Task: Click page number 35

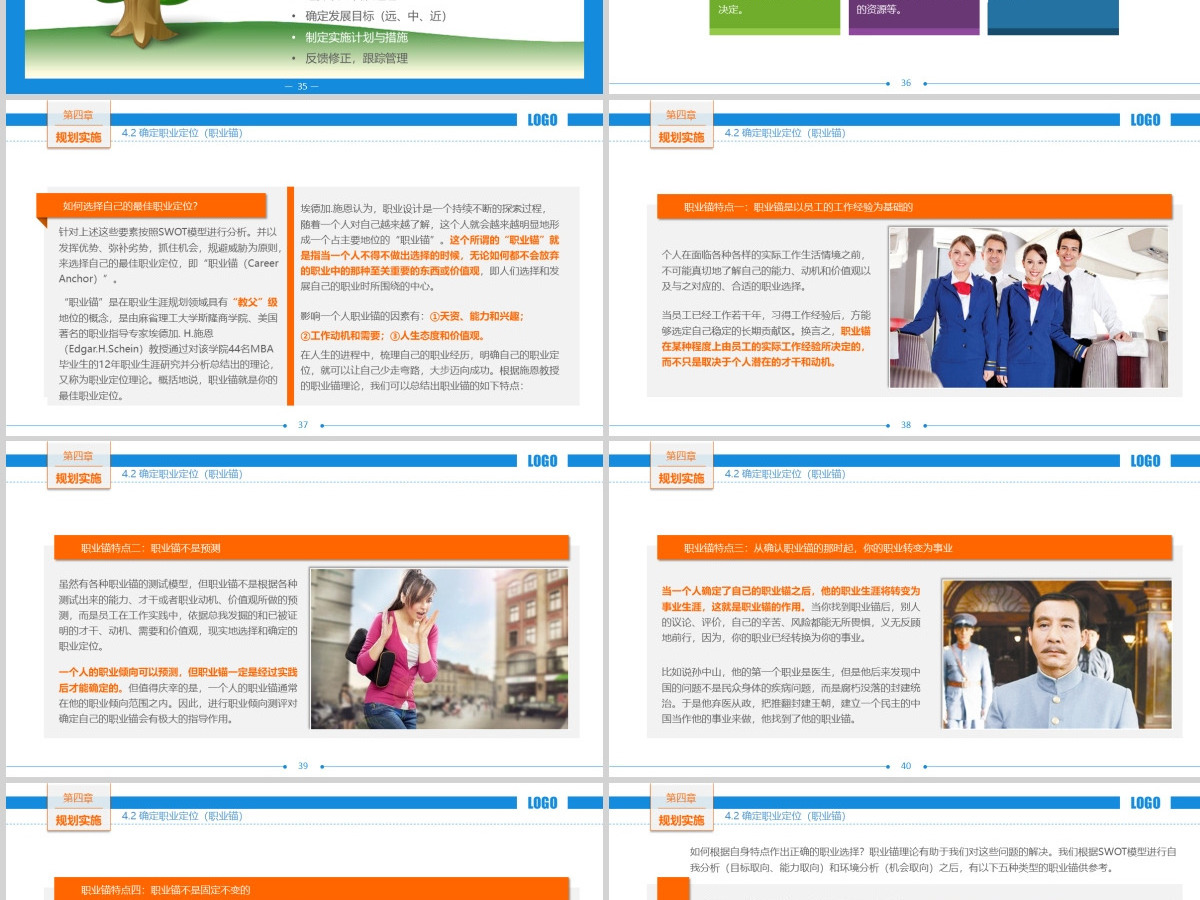Action: pyautogui.click(x=302, y=86)
